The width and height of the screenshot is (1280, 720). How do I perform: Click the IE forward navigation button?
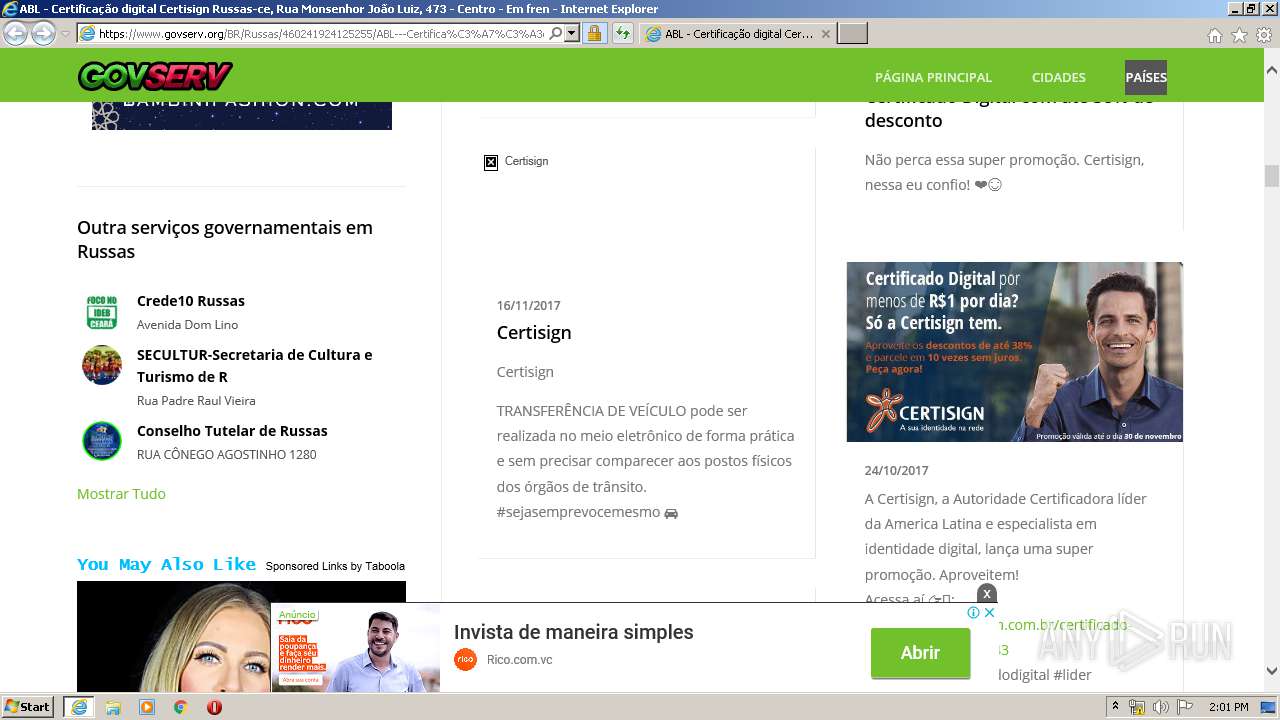[x=43, y=33]
